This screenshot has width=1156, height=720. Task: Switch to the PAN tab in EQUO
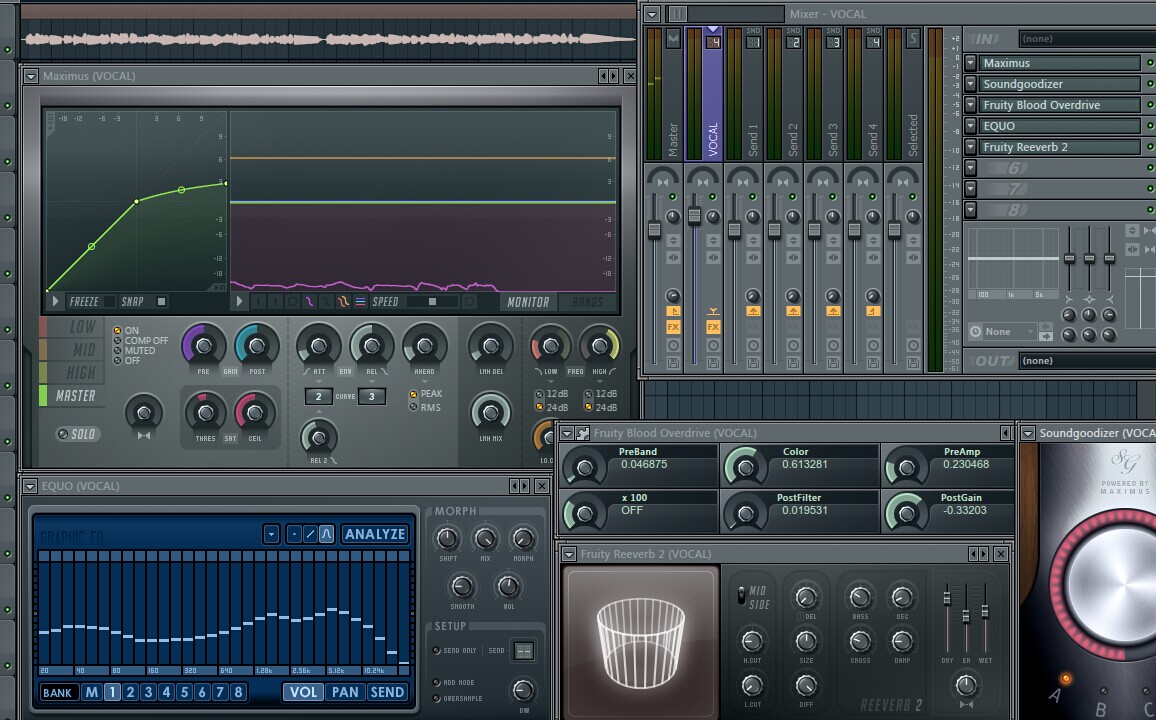344,692
